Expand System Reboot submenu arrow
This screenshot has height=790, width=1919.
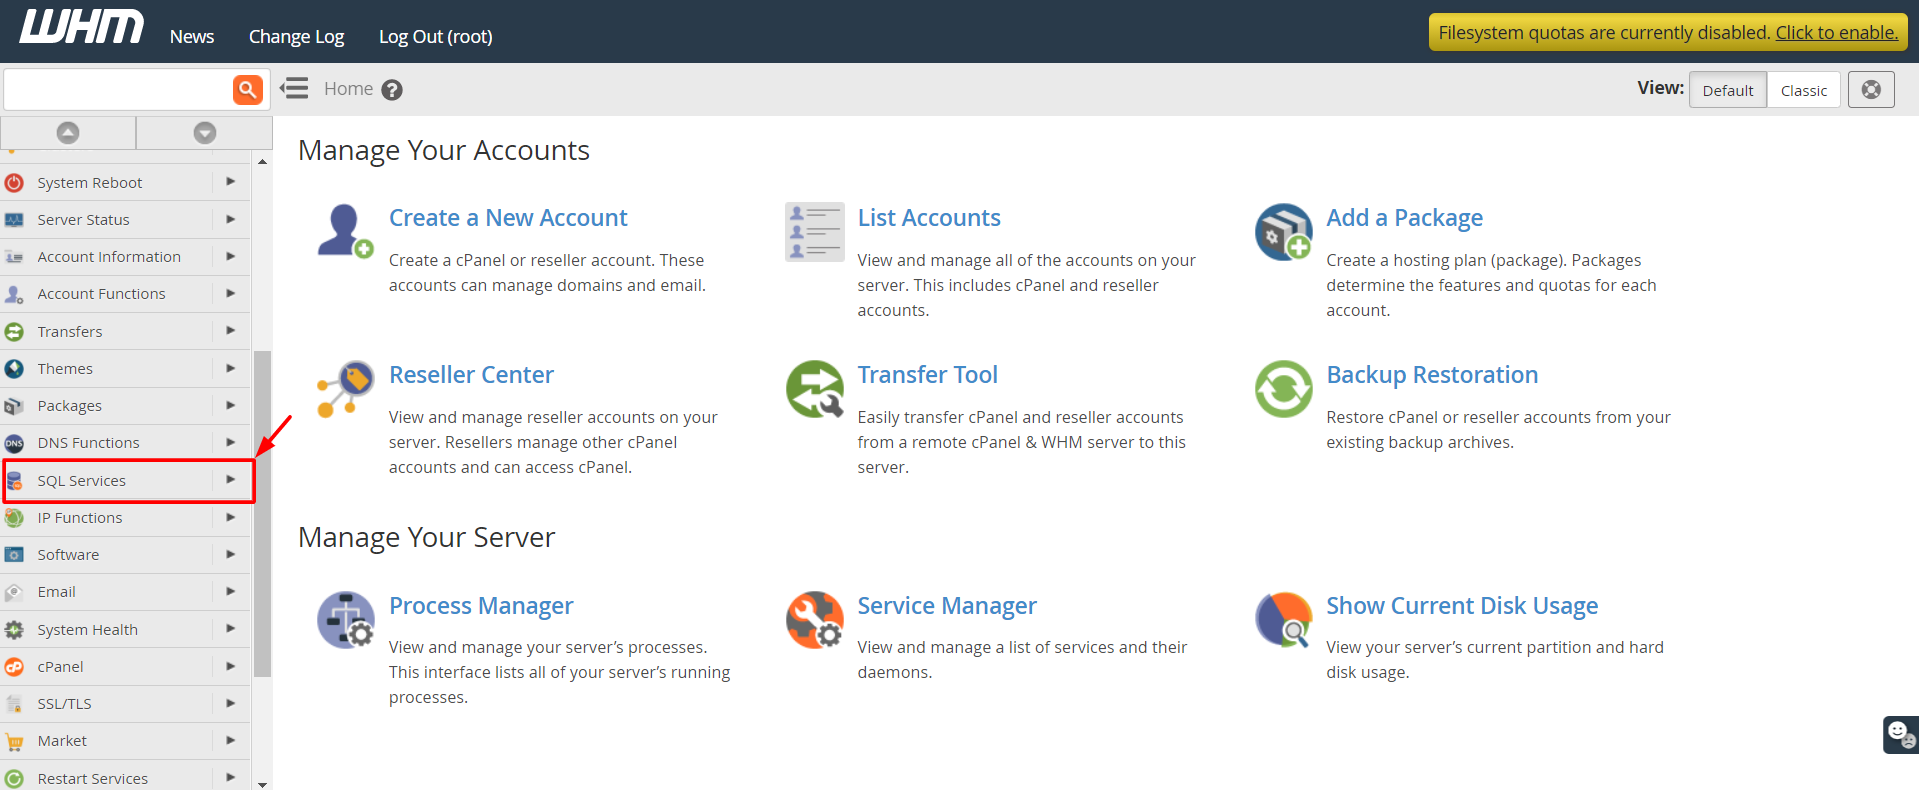coord(231,182)
